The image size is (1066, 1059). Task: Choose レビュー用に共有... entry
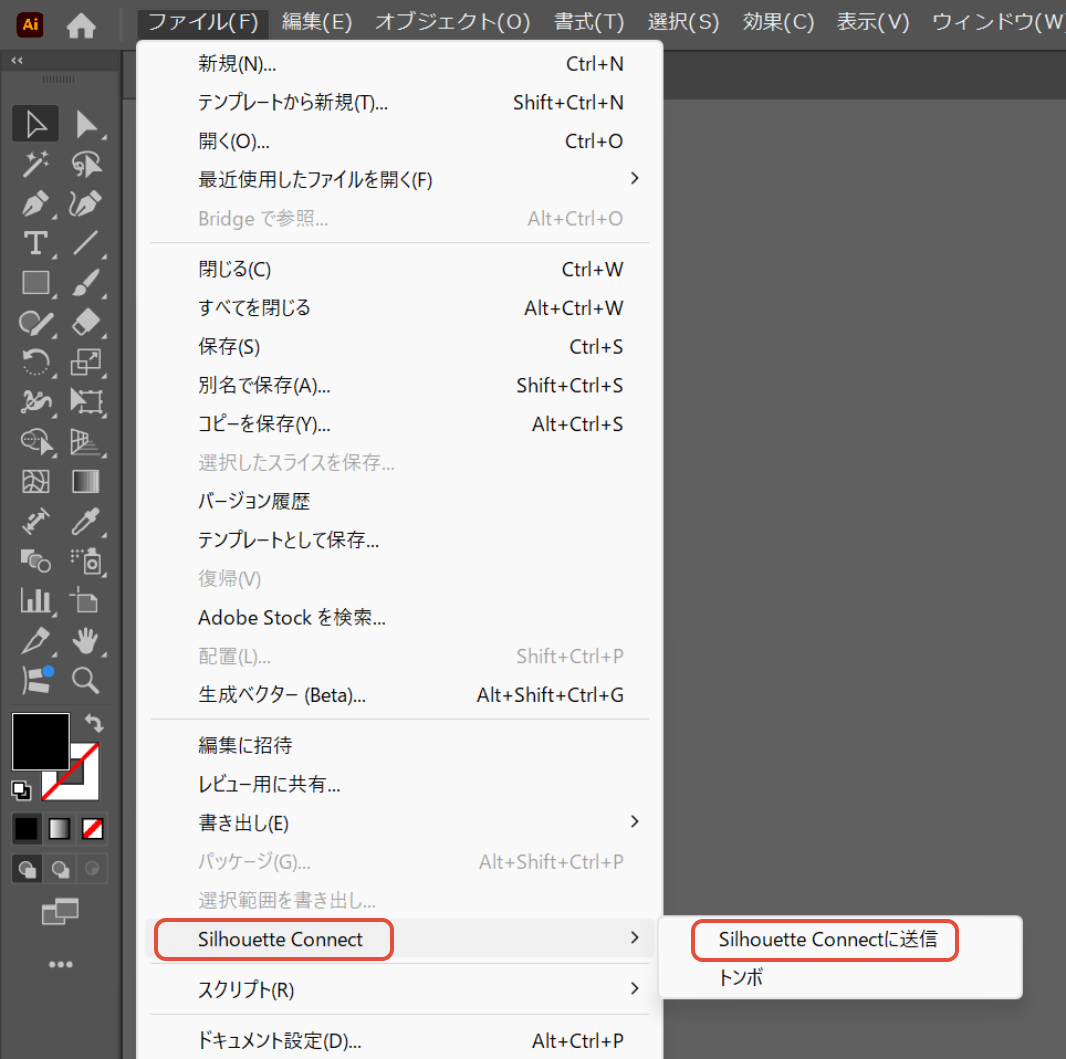[400, 784]
